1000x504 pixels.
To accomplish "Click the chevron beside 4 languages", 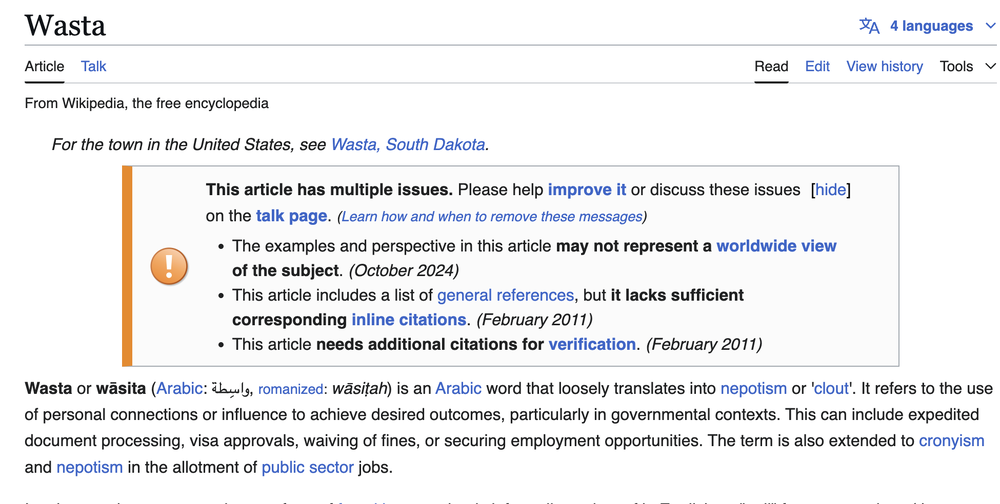I will (990, 26).
